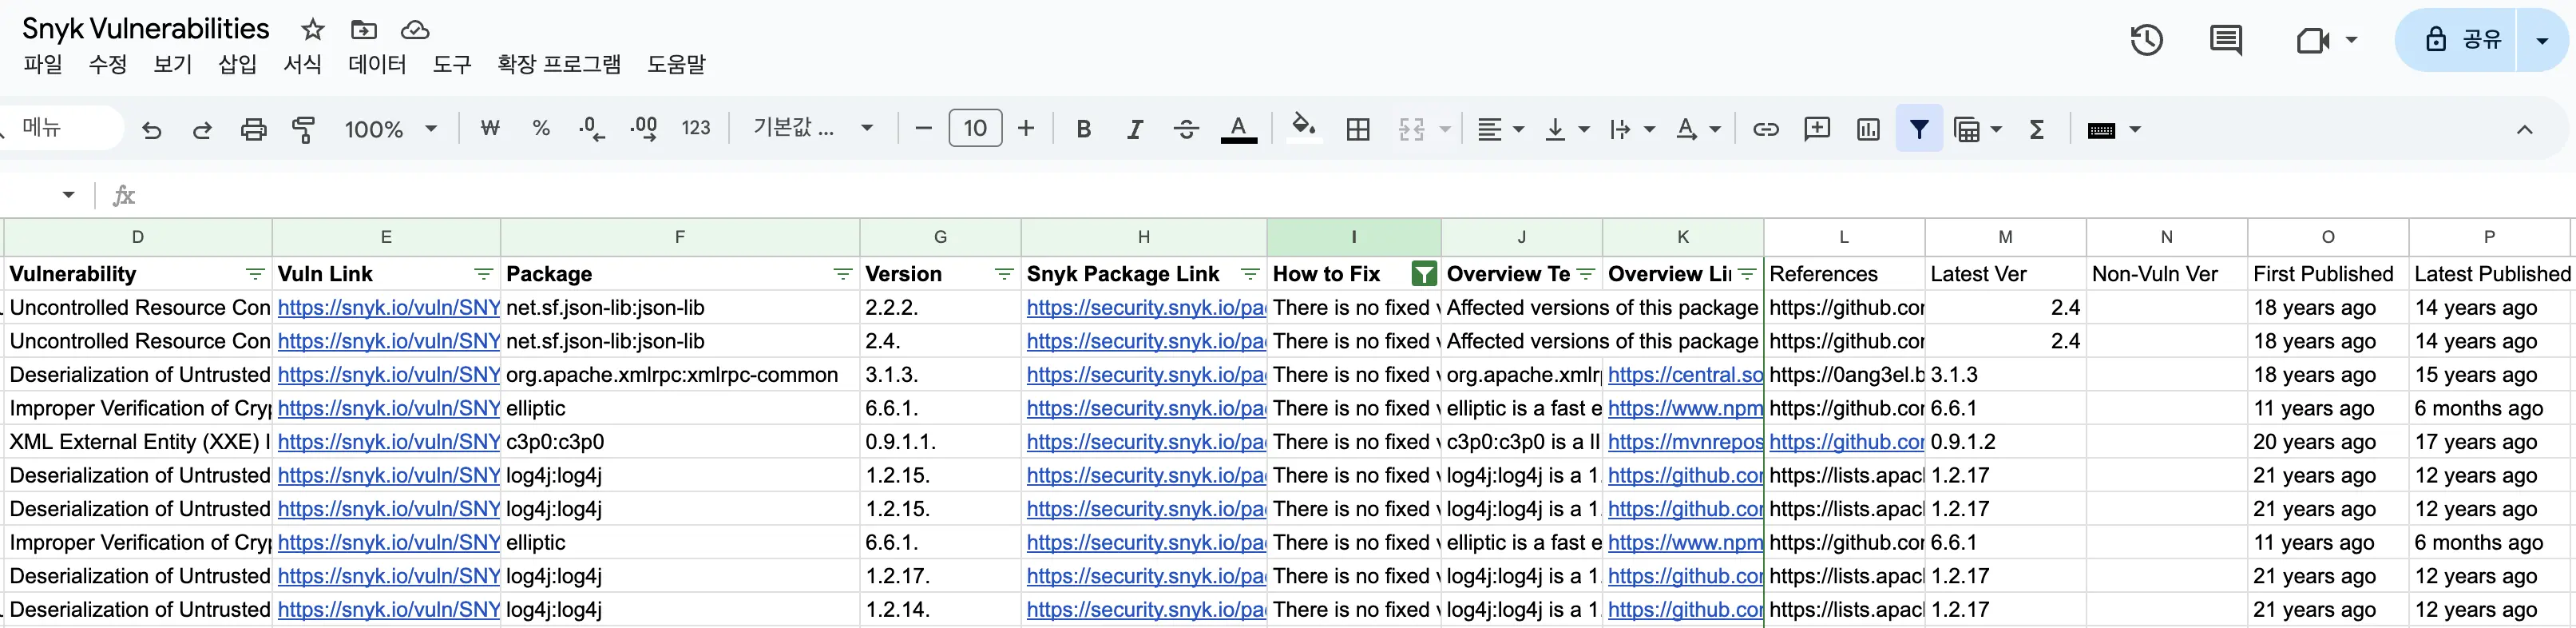Open the 확장 프로그램 menu

559,64
